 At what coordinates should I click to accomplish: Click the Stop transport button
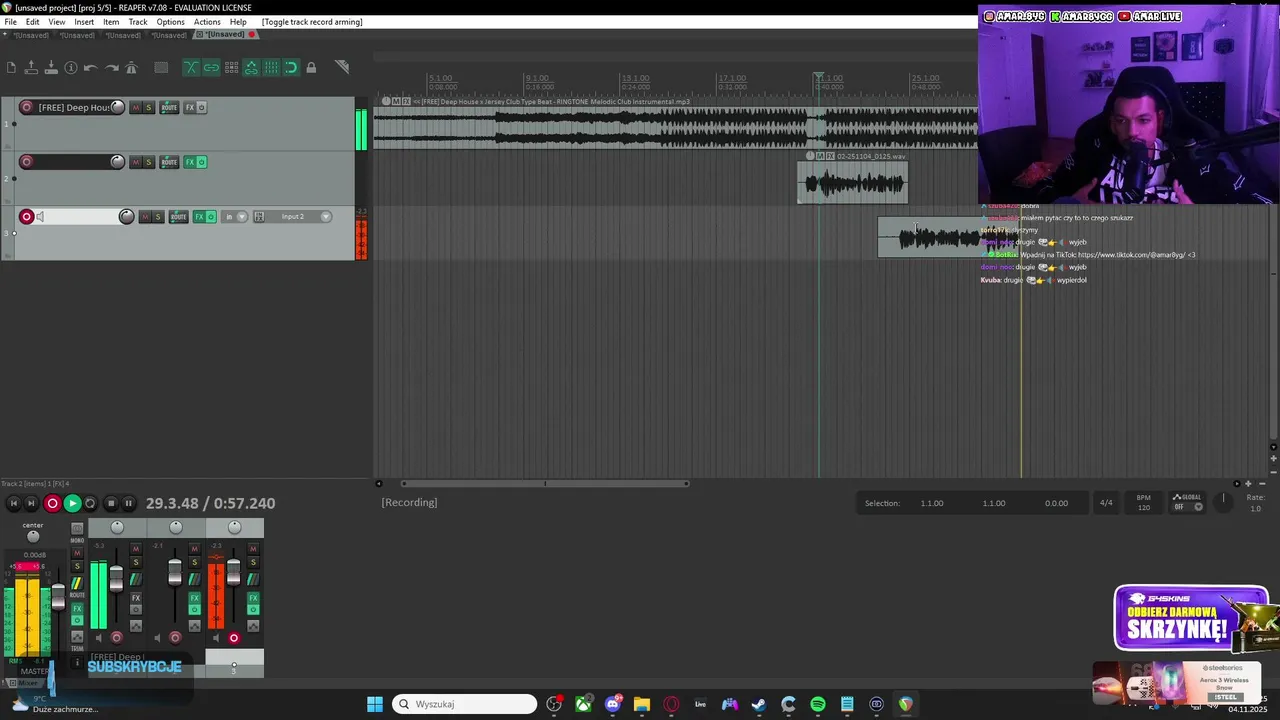[111, 504]
